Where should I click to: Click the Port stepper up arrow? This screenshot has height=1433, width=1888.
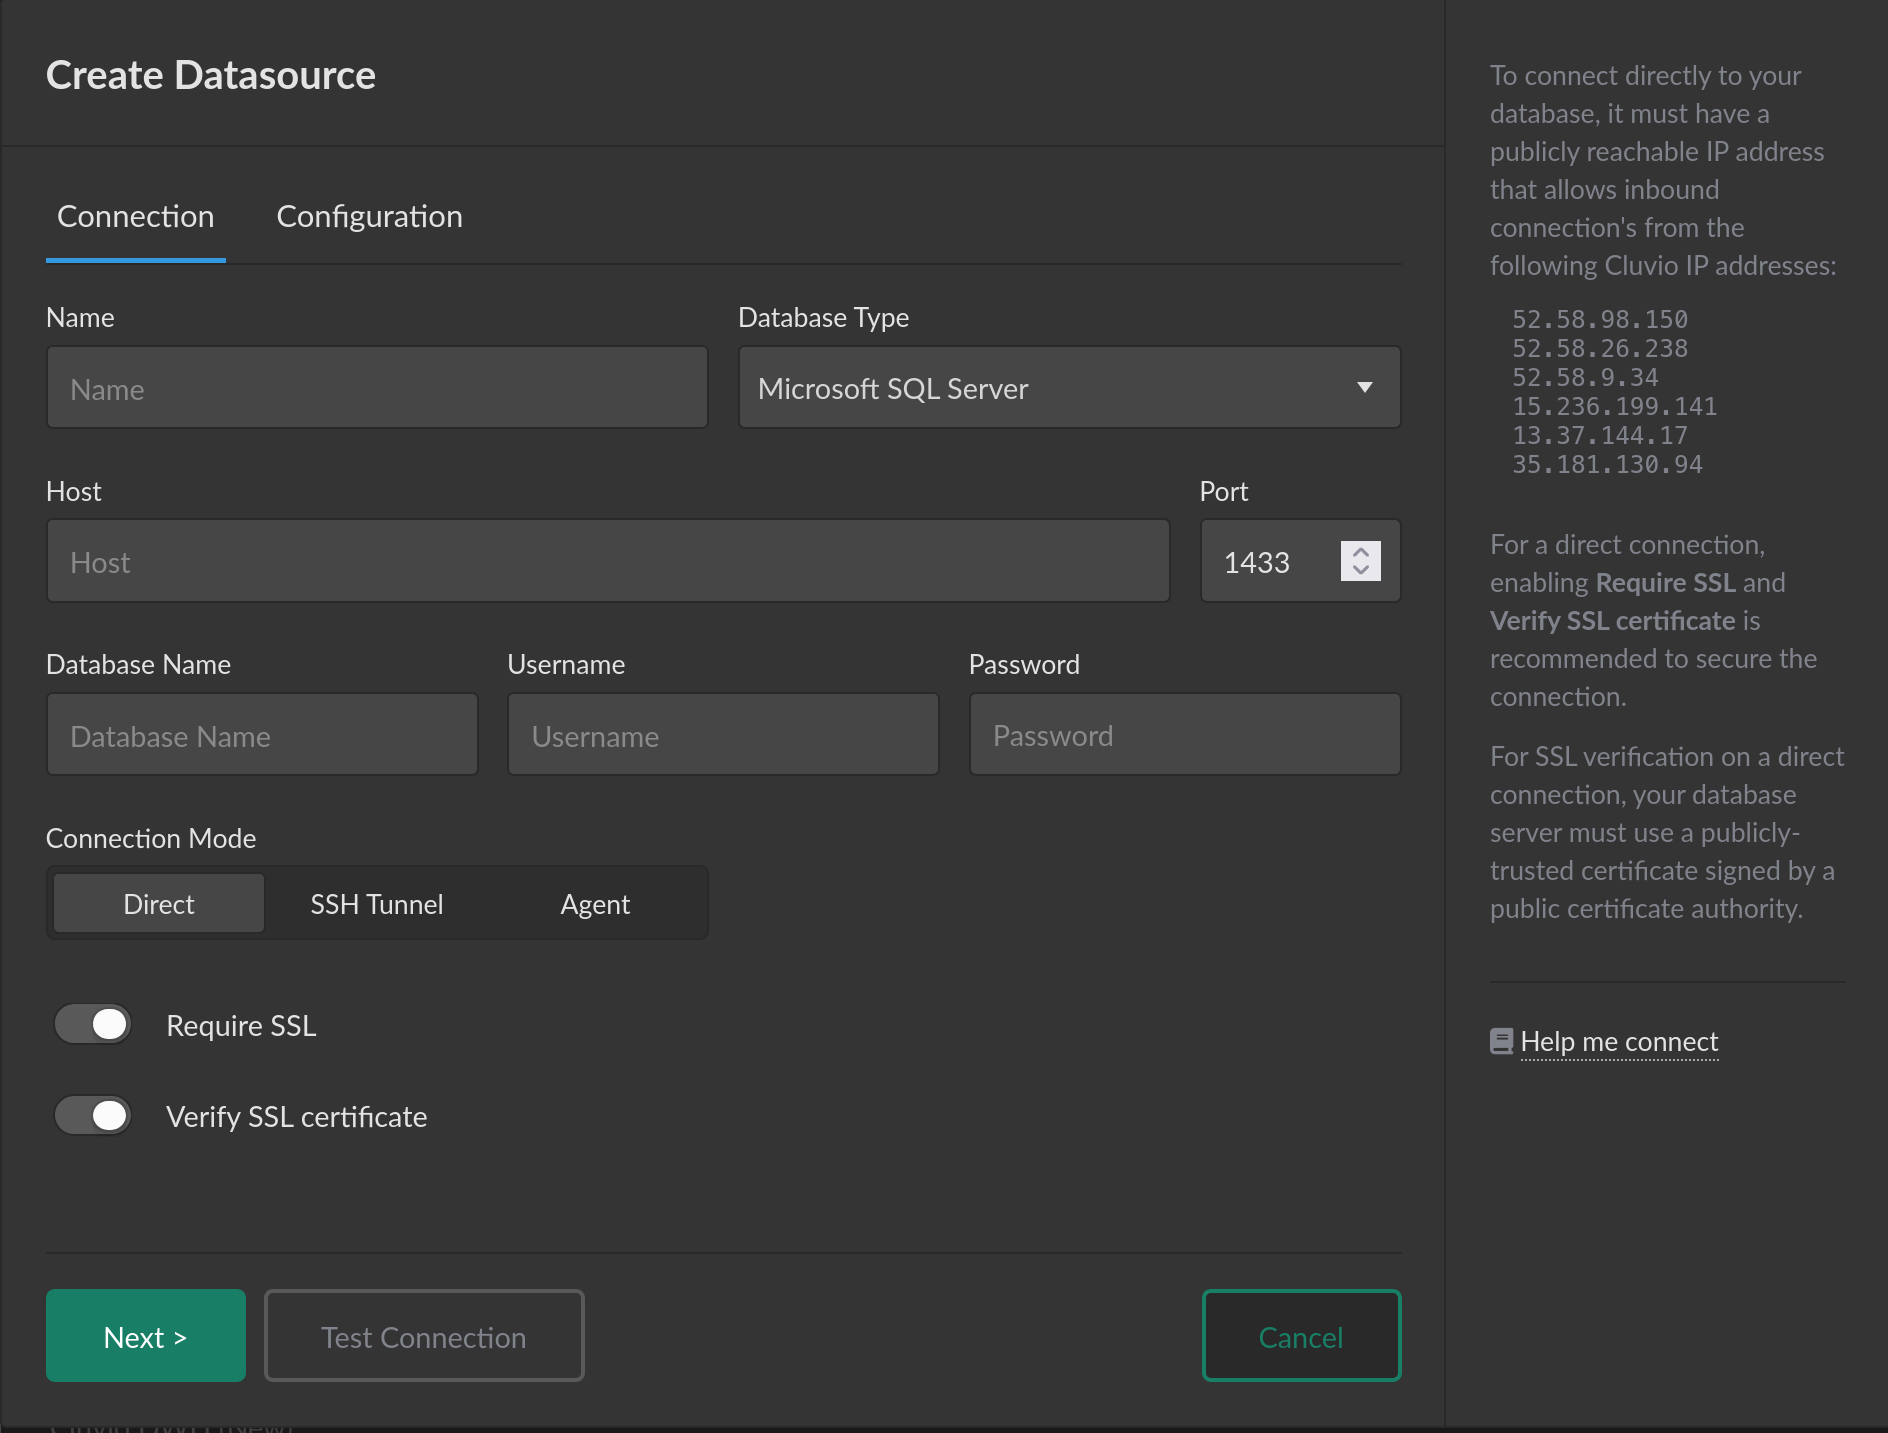(x=1361, y=551)
